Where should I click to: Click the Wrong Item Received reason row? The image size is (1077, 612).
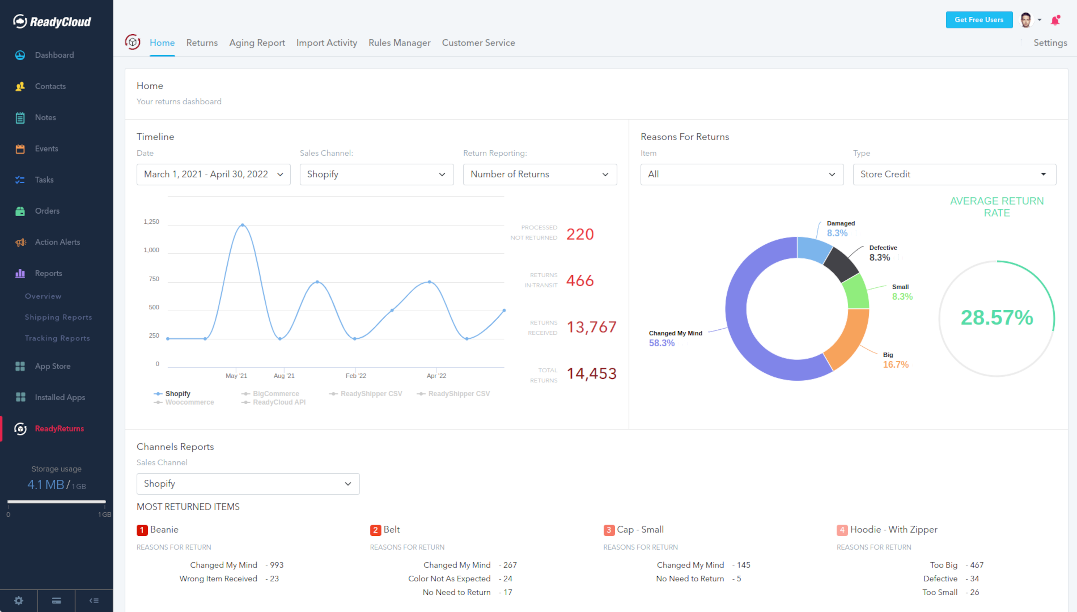click(229, 579)
